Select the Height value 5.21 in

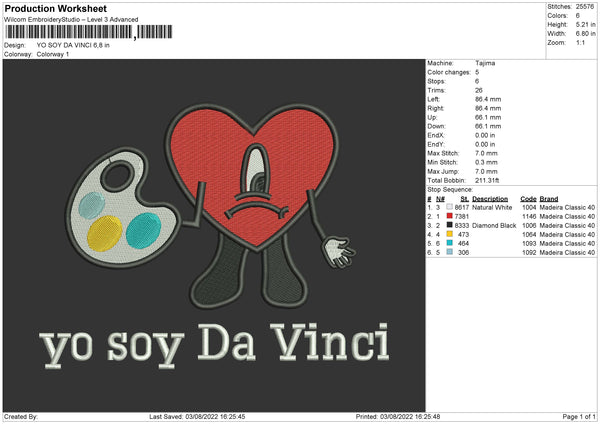[586, 24]
